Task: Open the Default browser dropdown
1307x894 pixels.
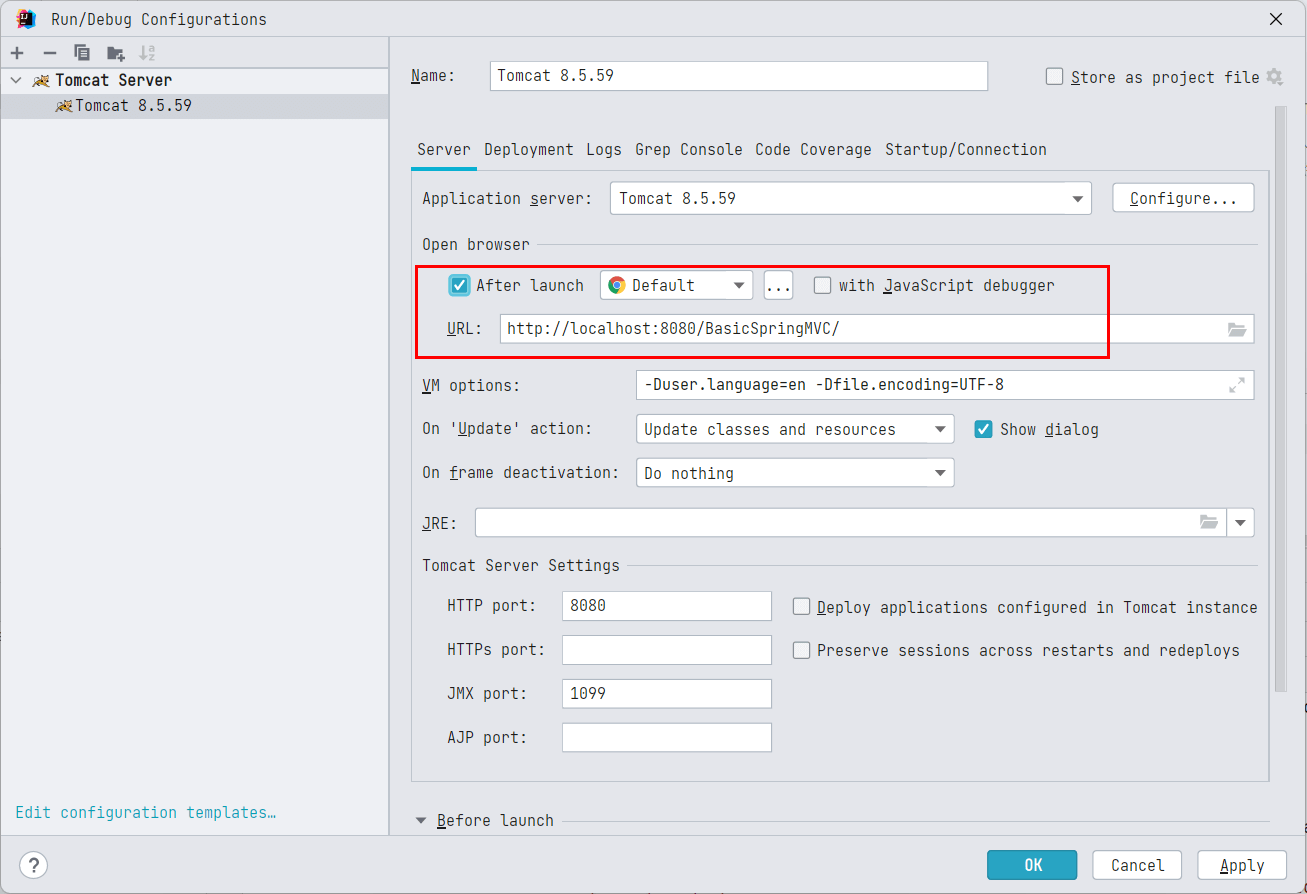Action: click(x=677, y=285)
